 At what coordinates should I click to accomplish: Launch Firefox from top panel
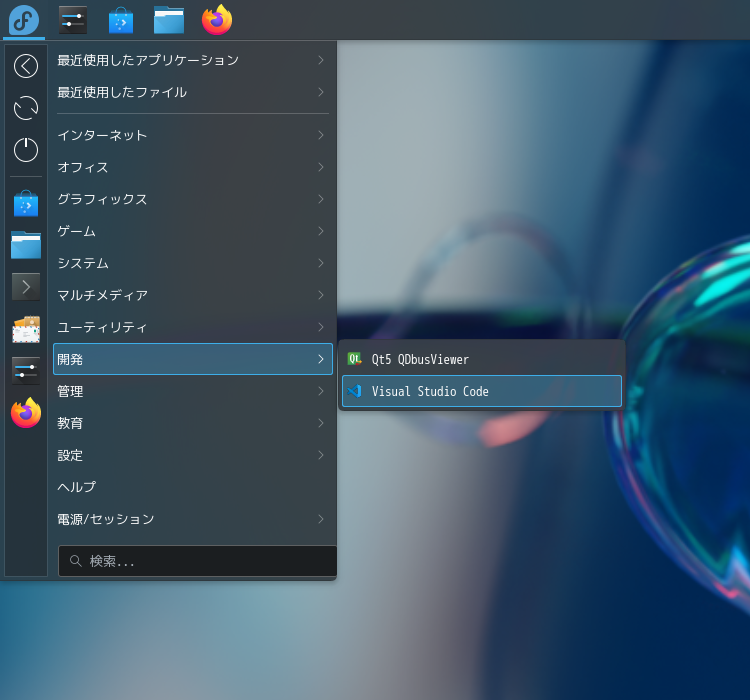[217, 20]
